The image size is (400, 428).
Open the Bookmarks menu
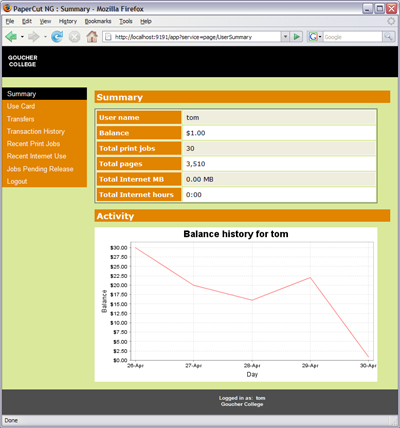point(98,21)
